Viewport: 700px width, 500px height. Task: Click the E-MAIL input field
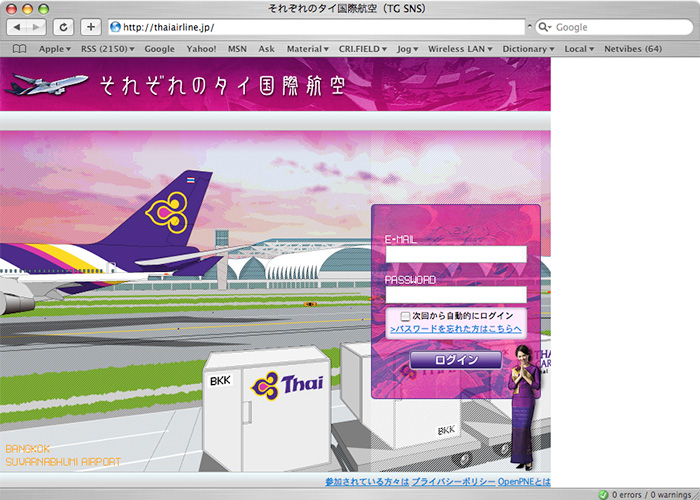(x=456, y=254)
